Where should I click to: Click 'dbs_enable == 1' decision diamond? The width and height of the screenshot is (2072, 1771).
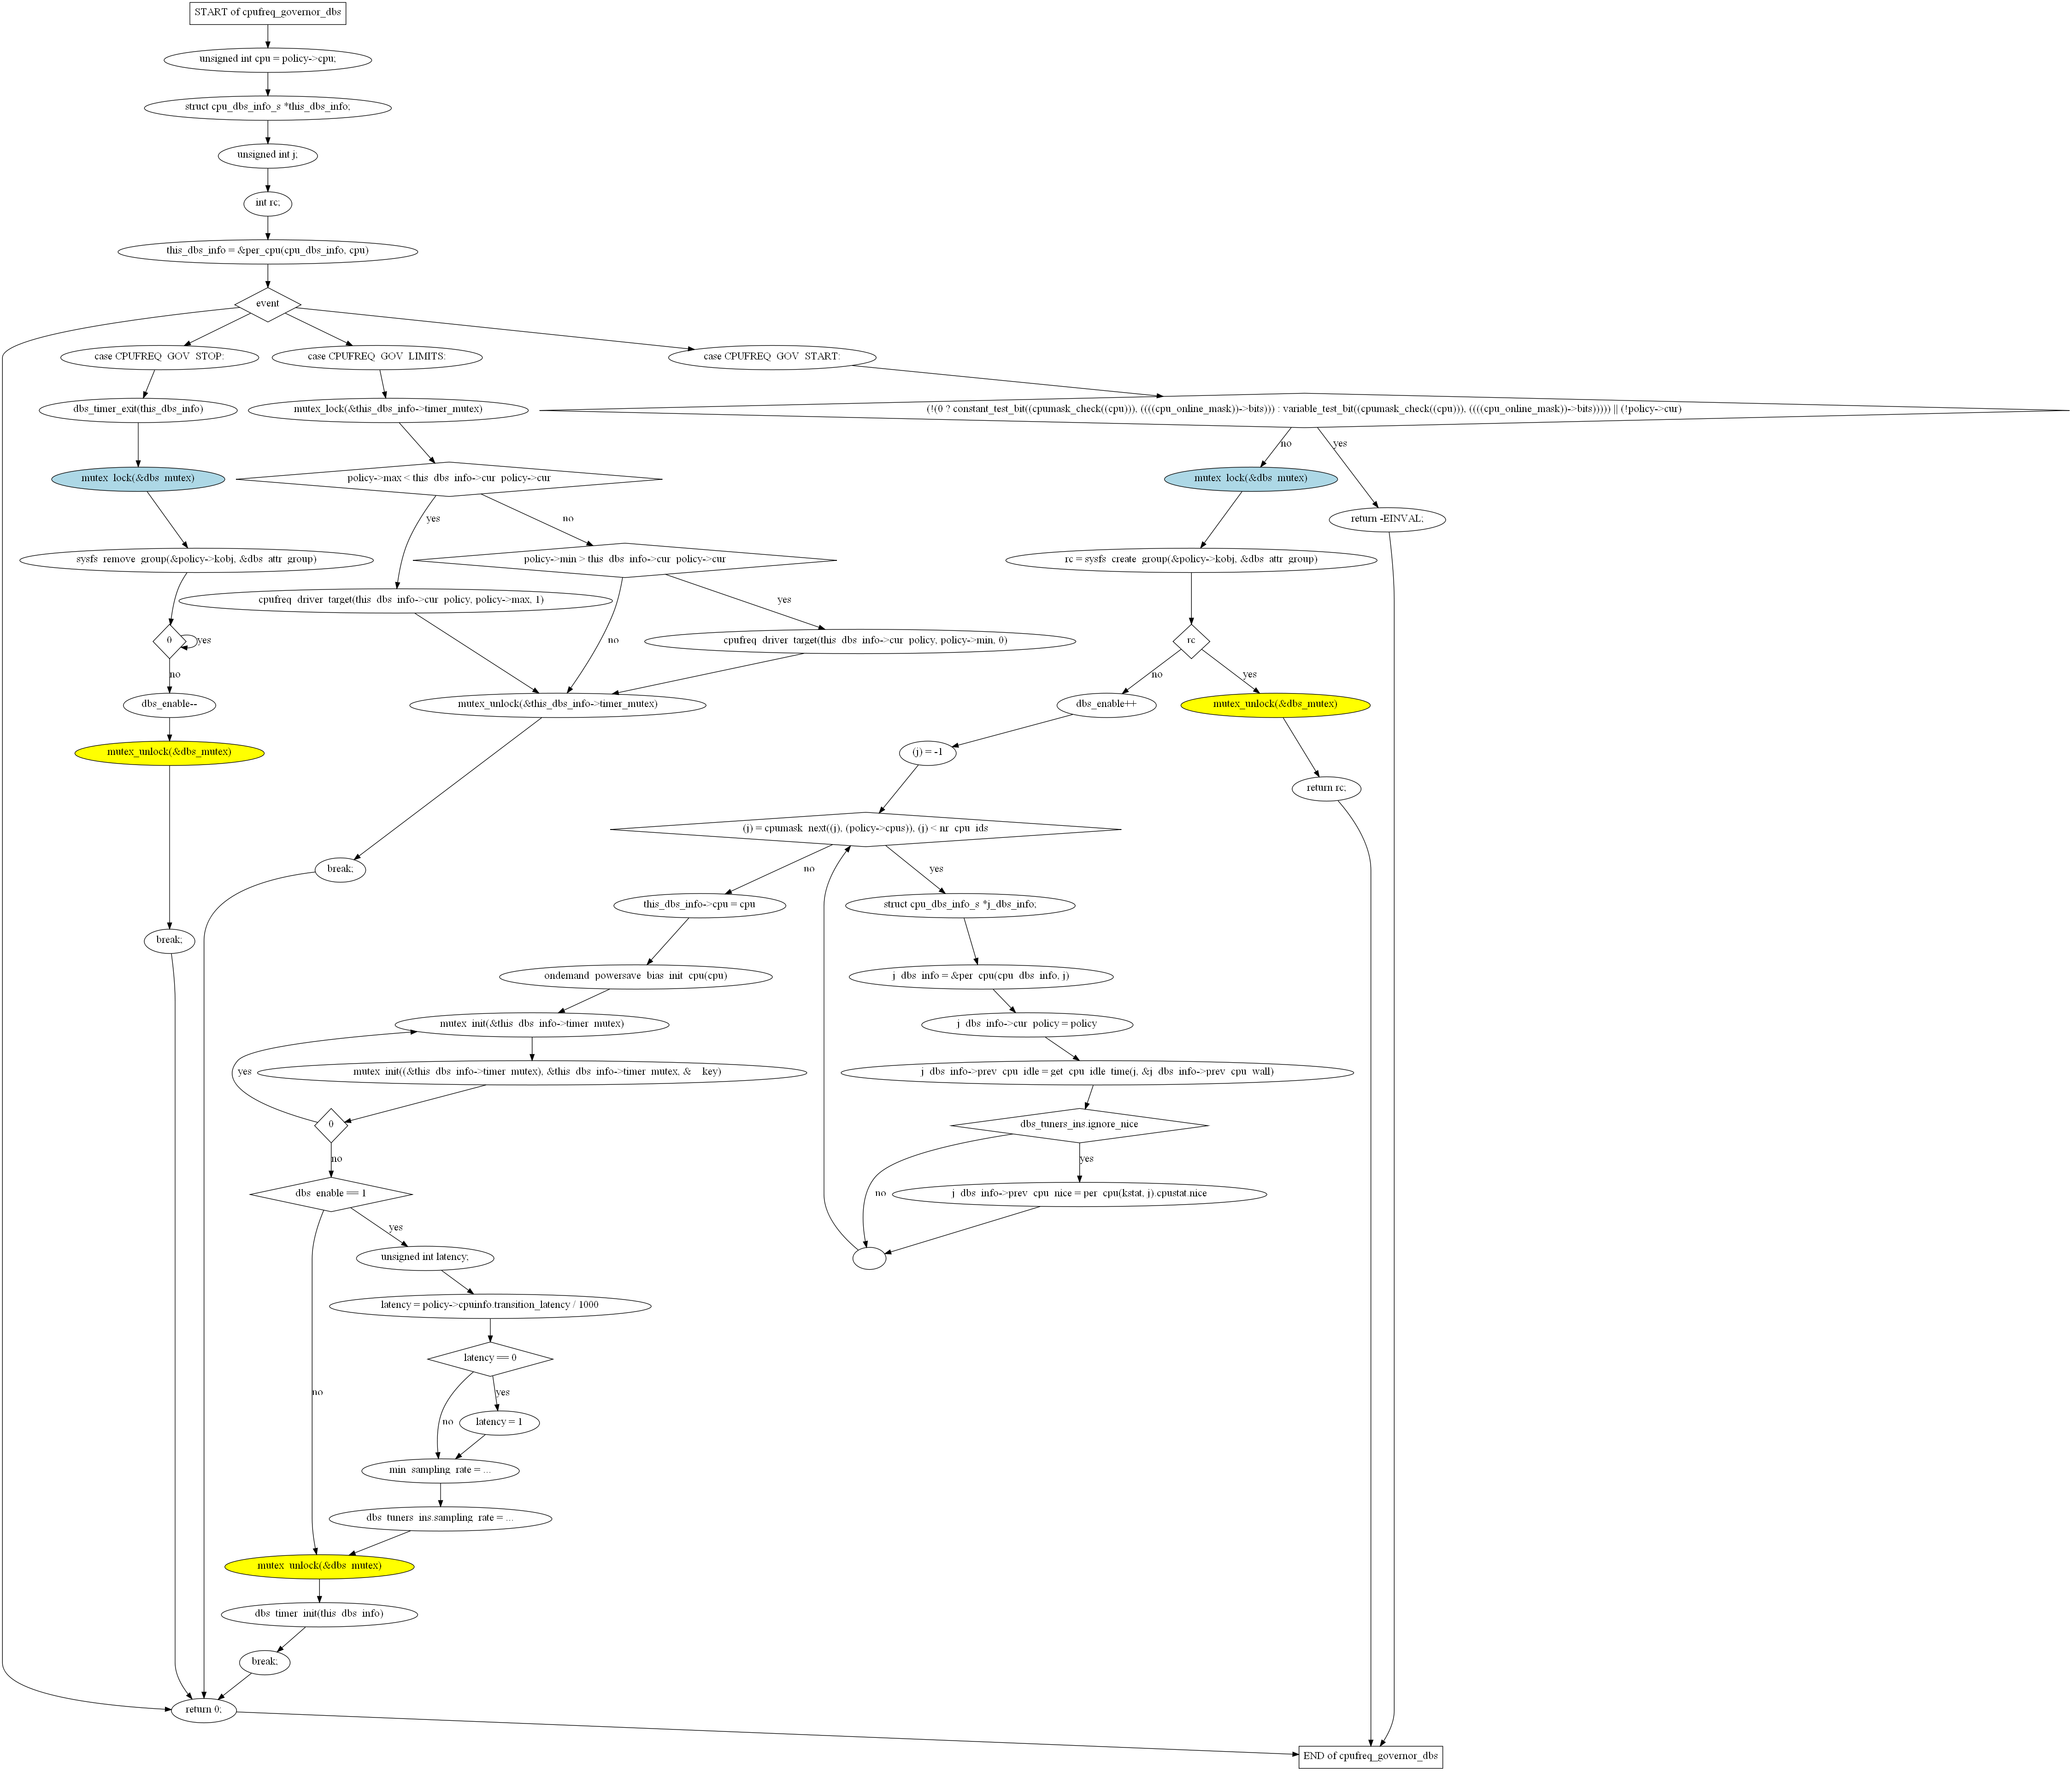point(331,1195)
